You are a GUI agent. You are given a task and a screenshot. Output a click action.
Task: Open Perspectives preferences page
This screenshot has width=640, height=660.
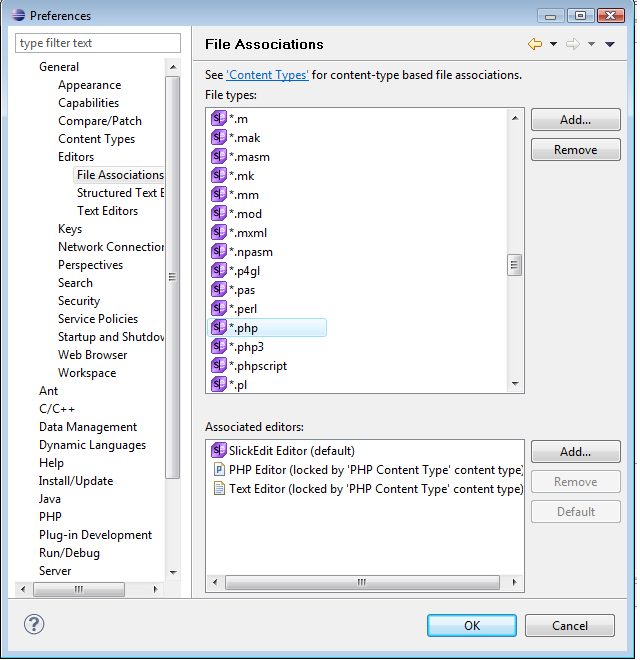[91, 265]
